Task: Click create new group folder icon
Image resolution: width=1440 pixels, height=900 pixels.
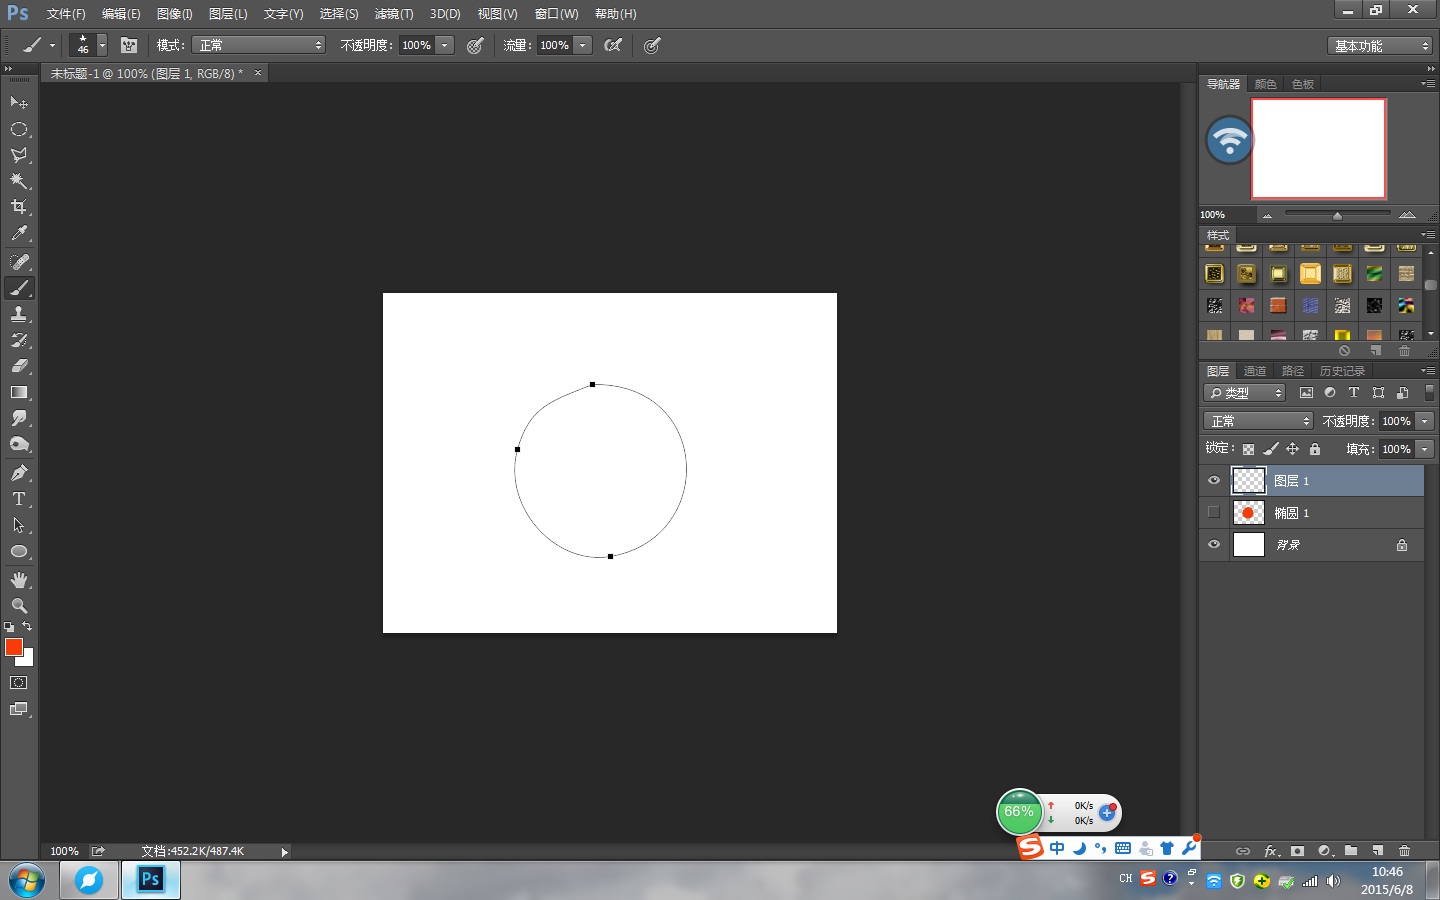Action: point(1351,851)
